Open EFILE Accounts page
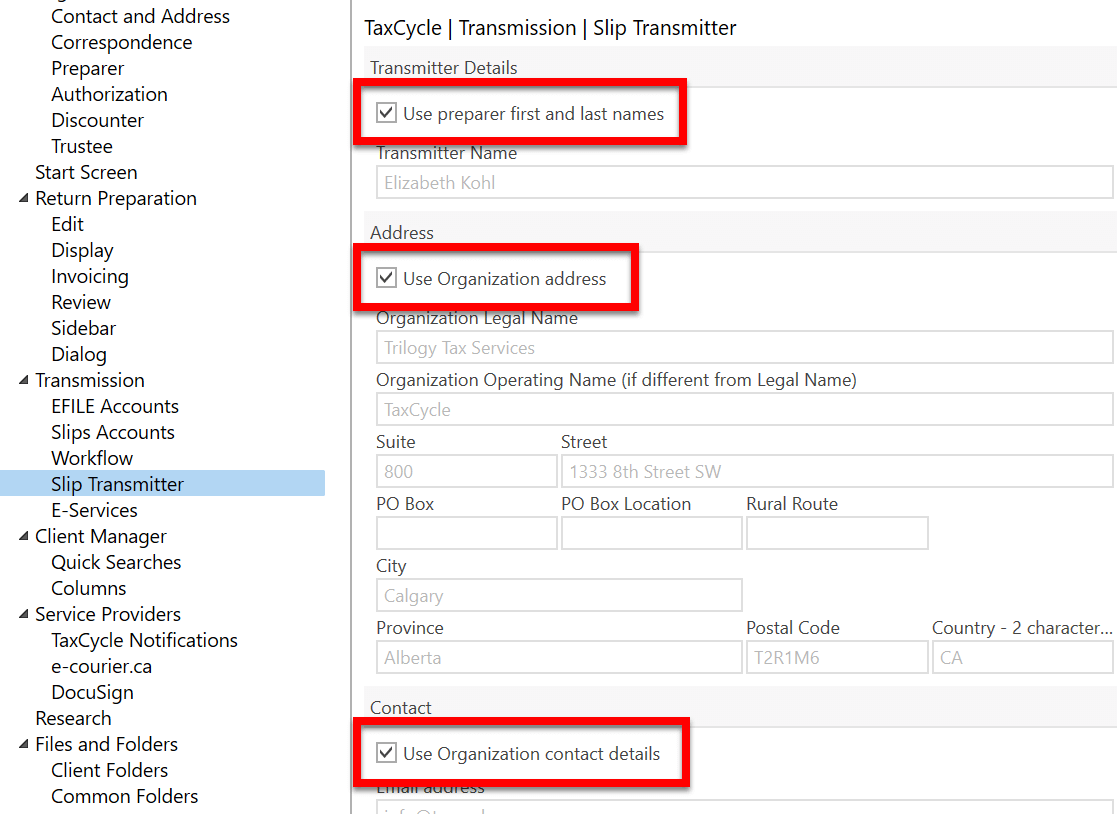 (x=115, y=407)
